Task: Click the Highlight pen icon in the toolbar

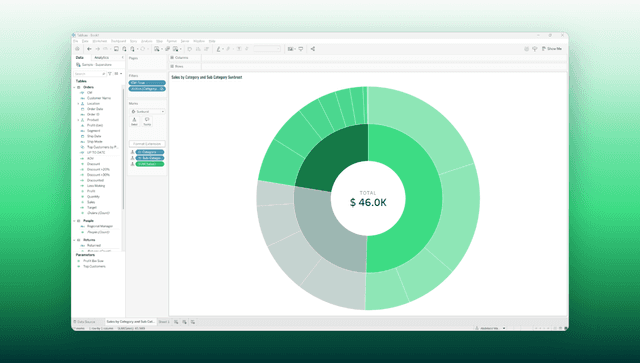Action: click(218, 49)
